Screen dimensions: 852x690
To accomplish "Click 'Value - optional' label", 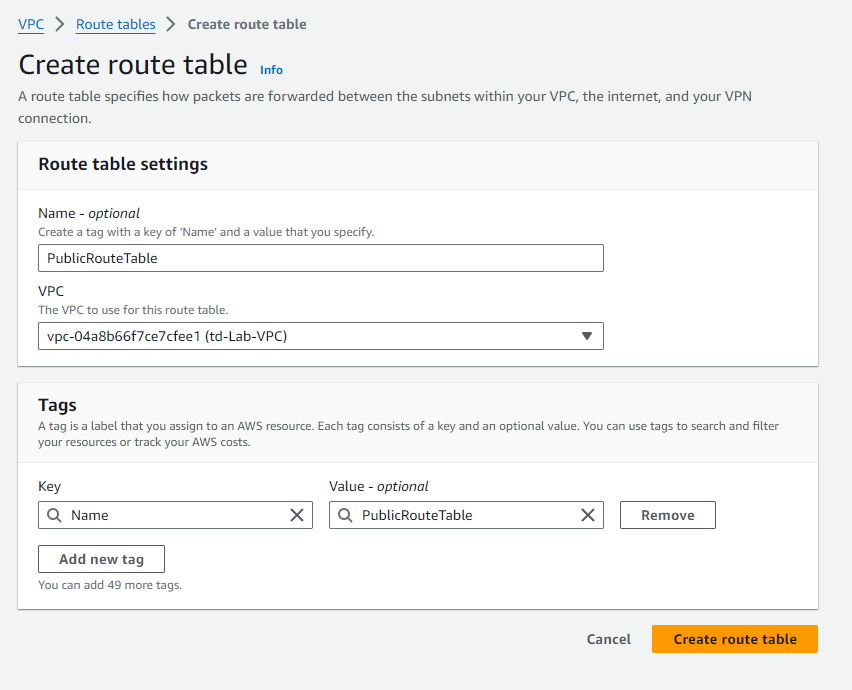I will click(379, 486).
